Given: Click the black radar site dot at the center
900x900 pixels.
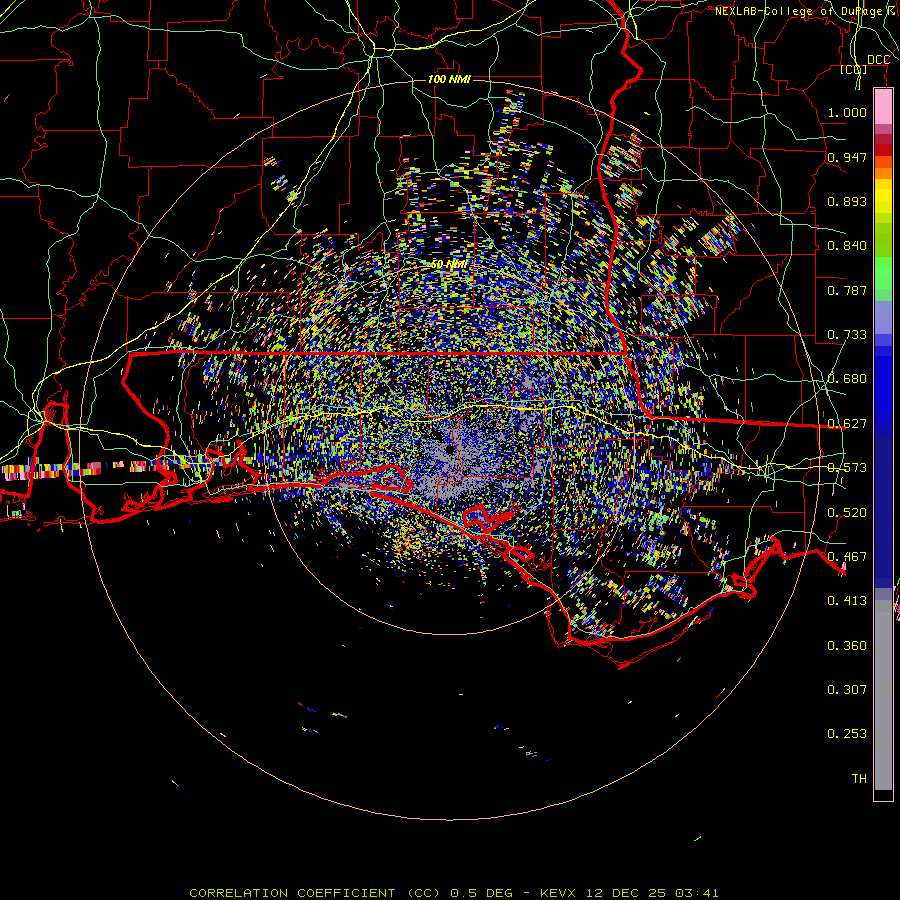Looking at the screenshot, I should [x=450, y=449].
